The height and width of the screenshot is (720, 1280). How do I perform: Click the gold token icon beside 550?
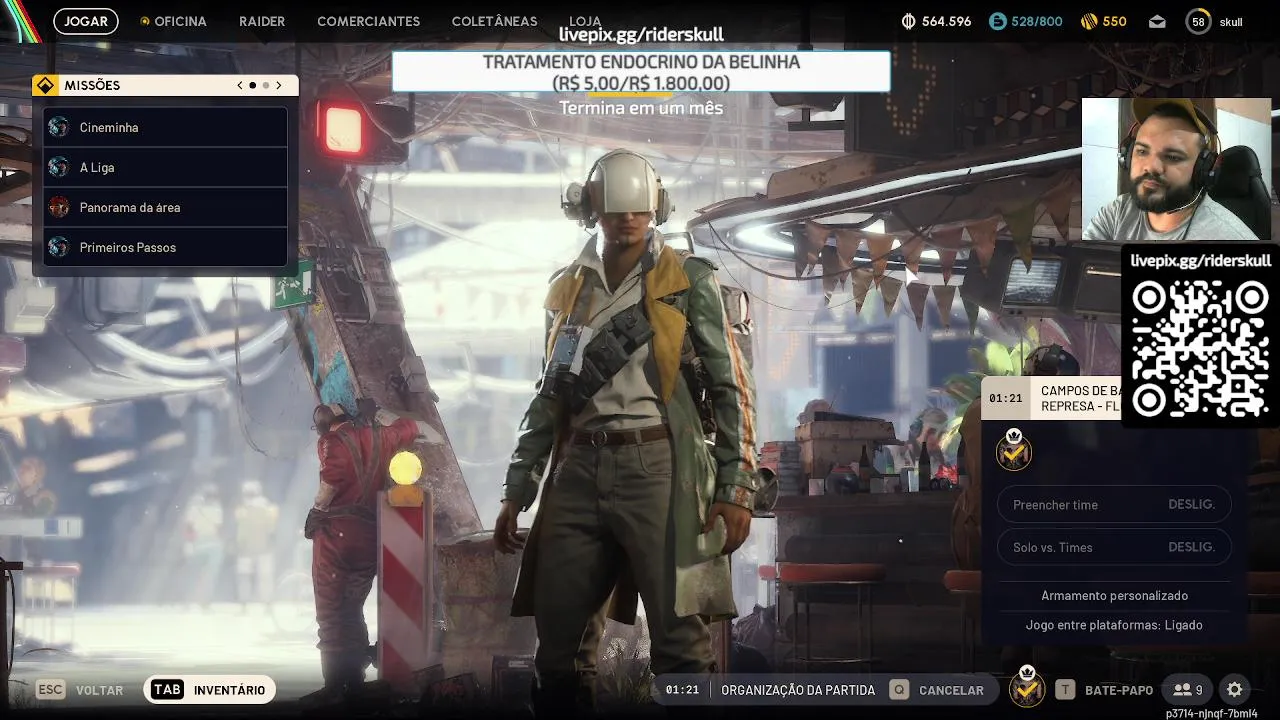(1089, 21)
